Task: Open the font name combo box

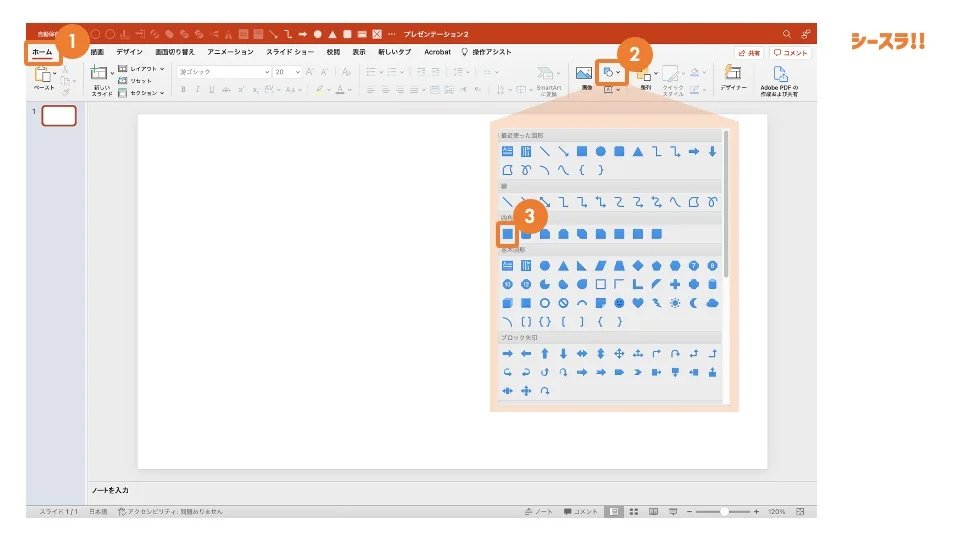Action: tap(223, 72)
